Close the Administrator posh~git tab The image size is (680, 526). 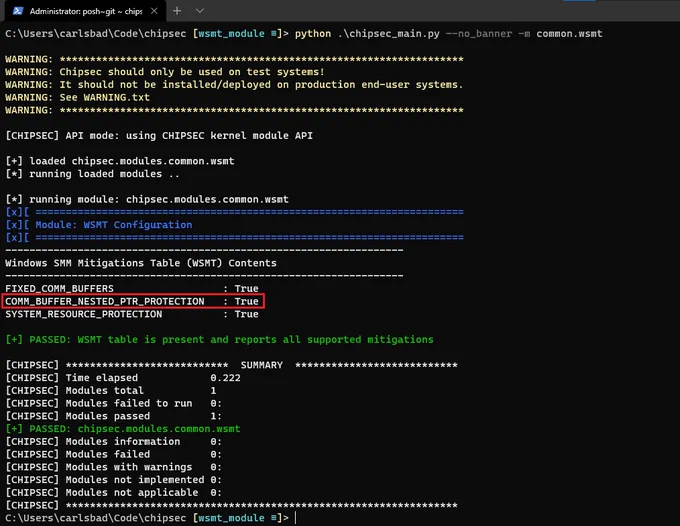point(154,11)
